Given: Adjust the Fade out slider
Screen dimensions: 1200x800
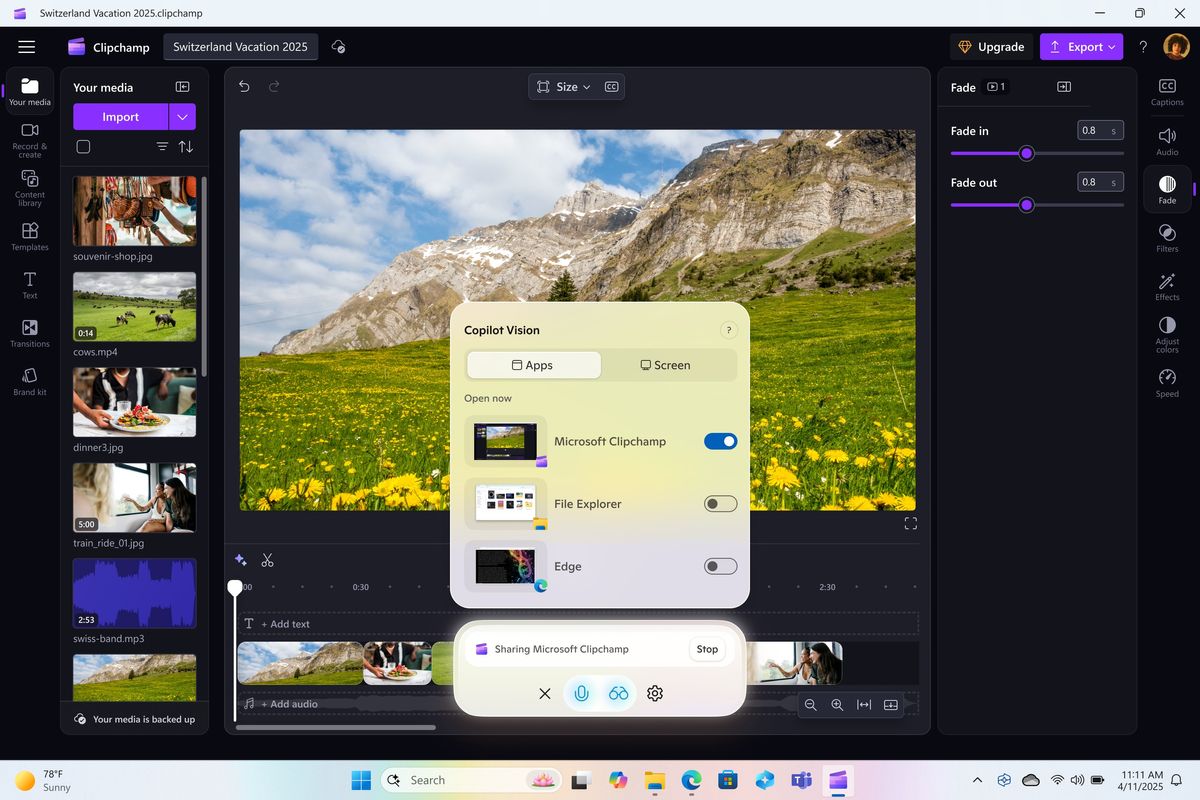Looking at the screenshot, I should pos(1026,205).
